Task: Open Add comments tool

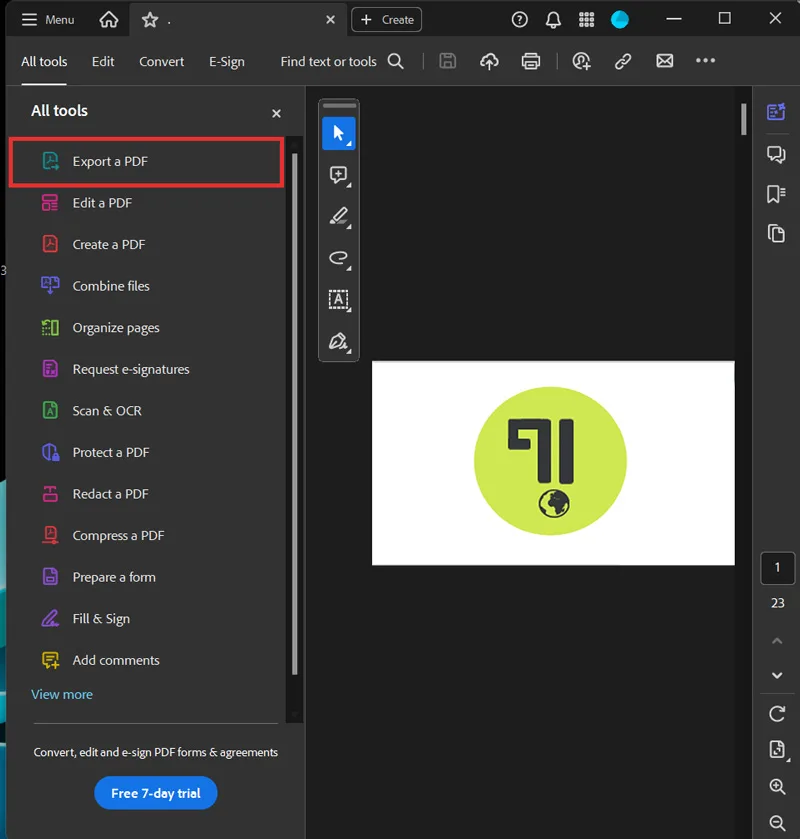Action: coord(147,660)
